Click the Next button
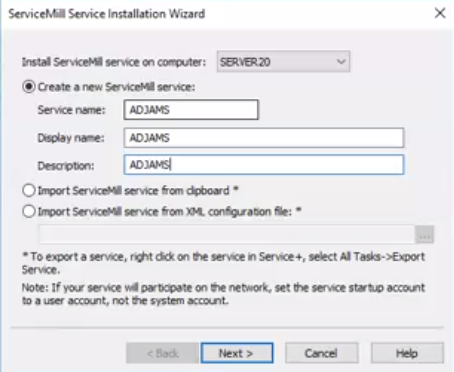Screen dimensions: 454x372 coord(237,353)
